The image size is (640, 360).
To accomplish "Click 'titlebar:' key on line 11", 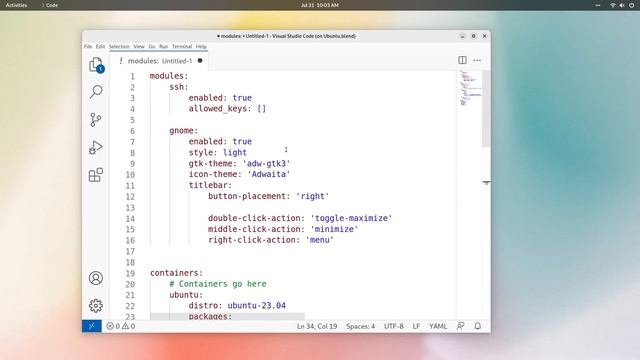I will pyautogui.click(x=210, y=185).
